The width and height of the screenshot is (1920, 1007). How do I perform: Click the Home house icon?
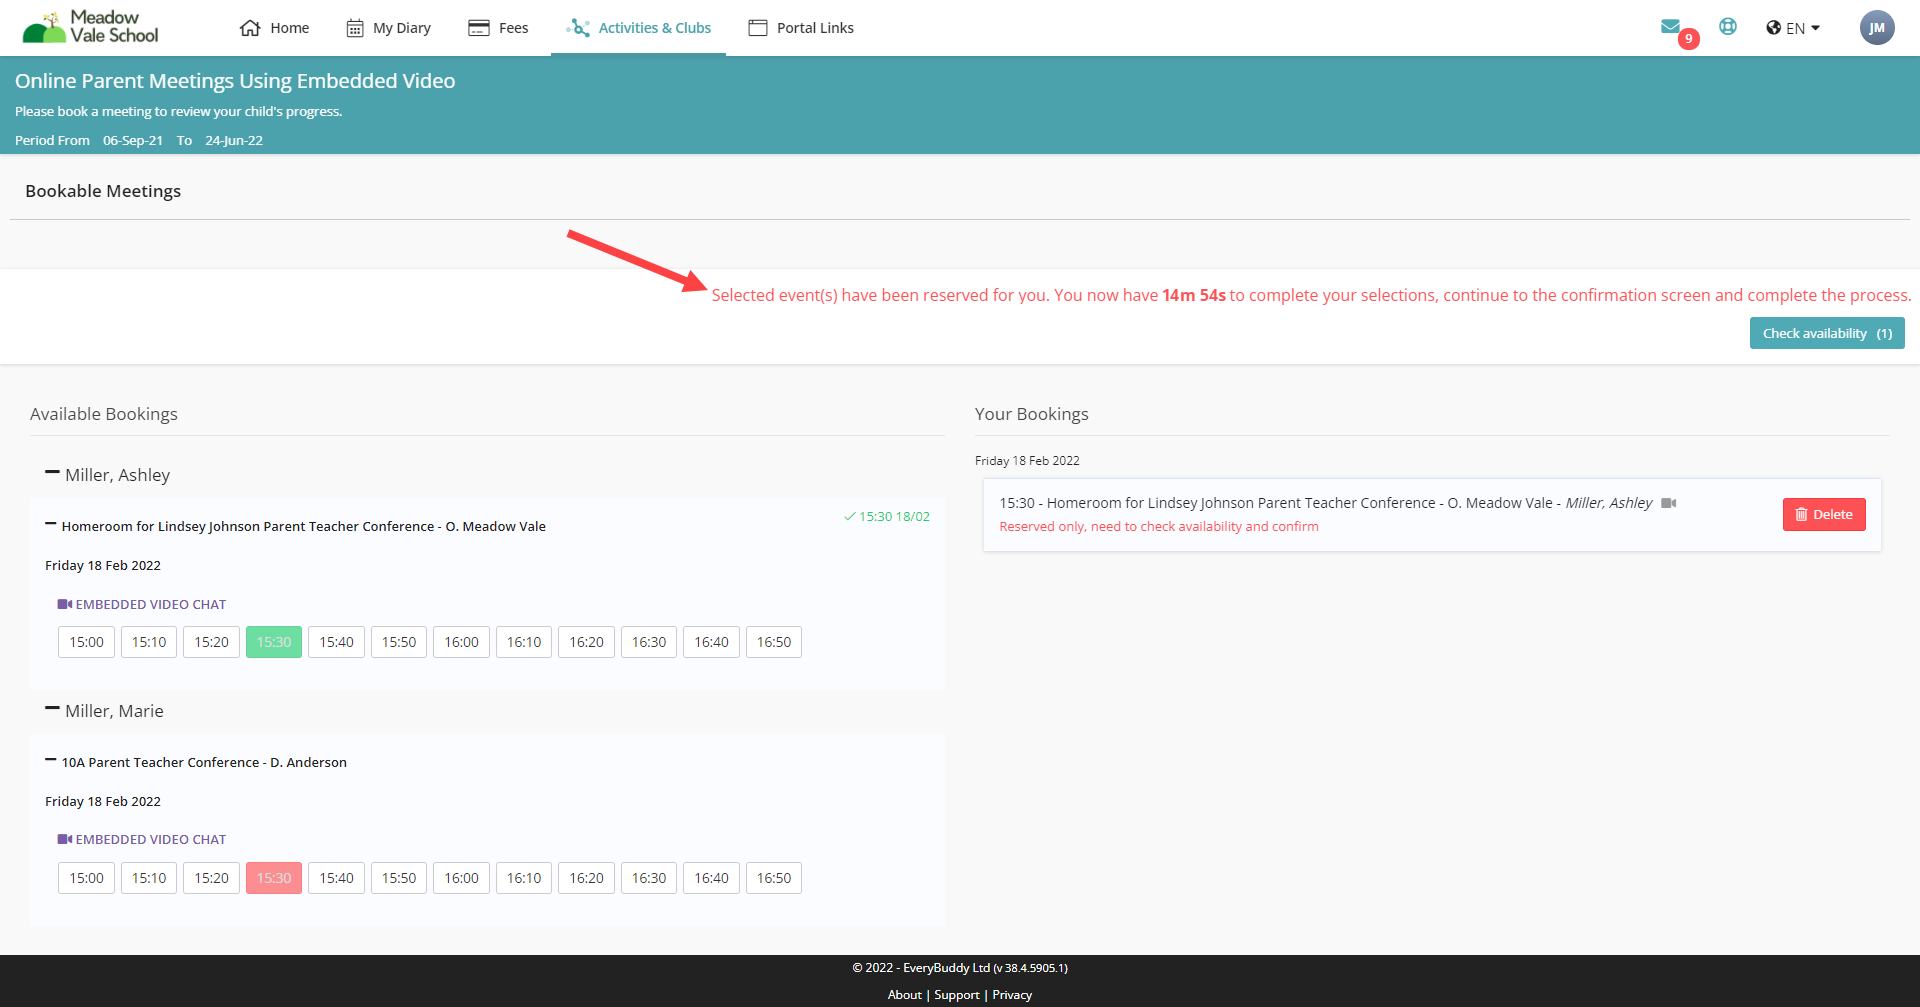250,28
